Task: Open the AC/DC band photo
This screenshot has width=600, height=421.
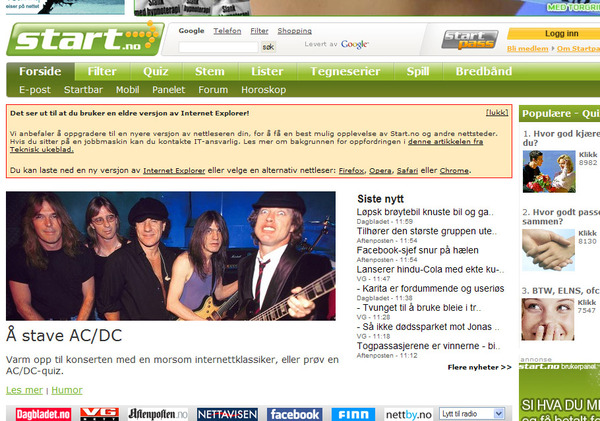Action: click(x=171, y=256)
